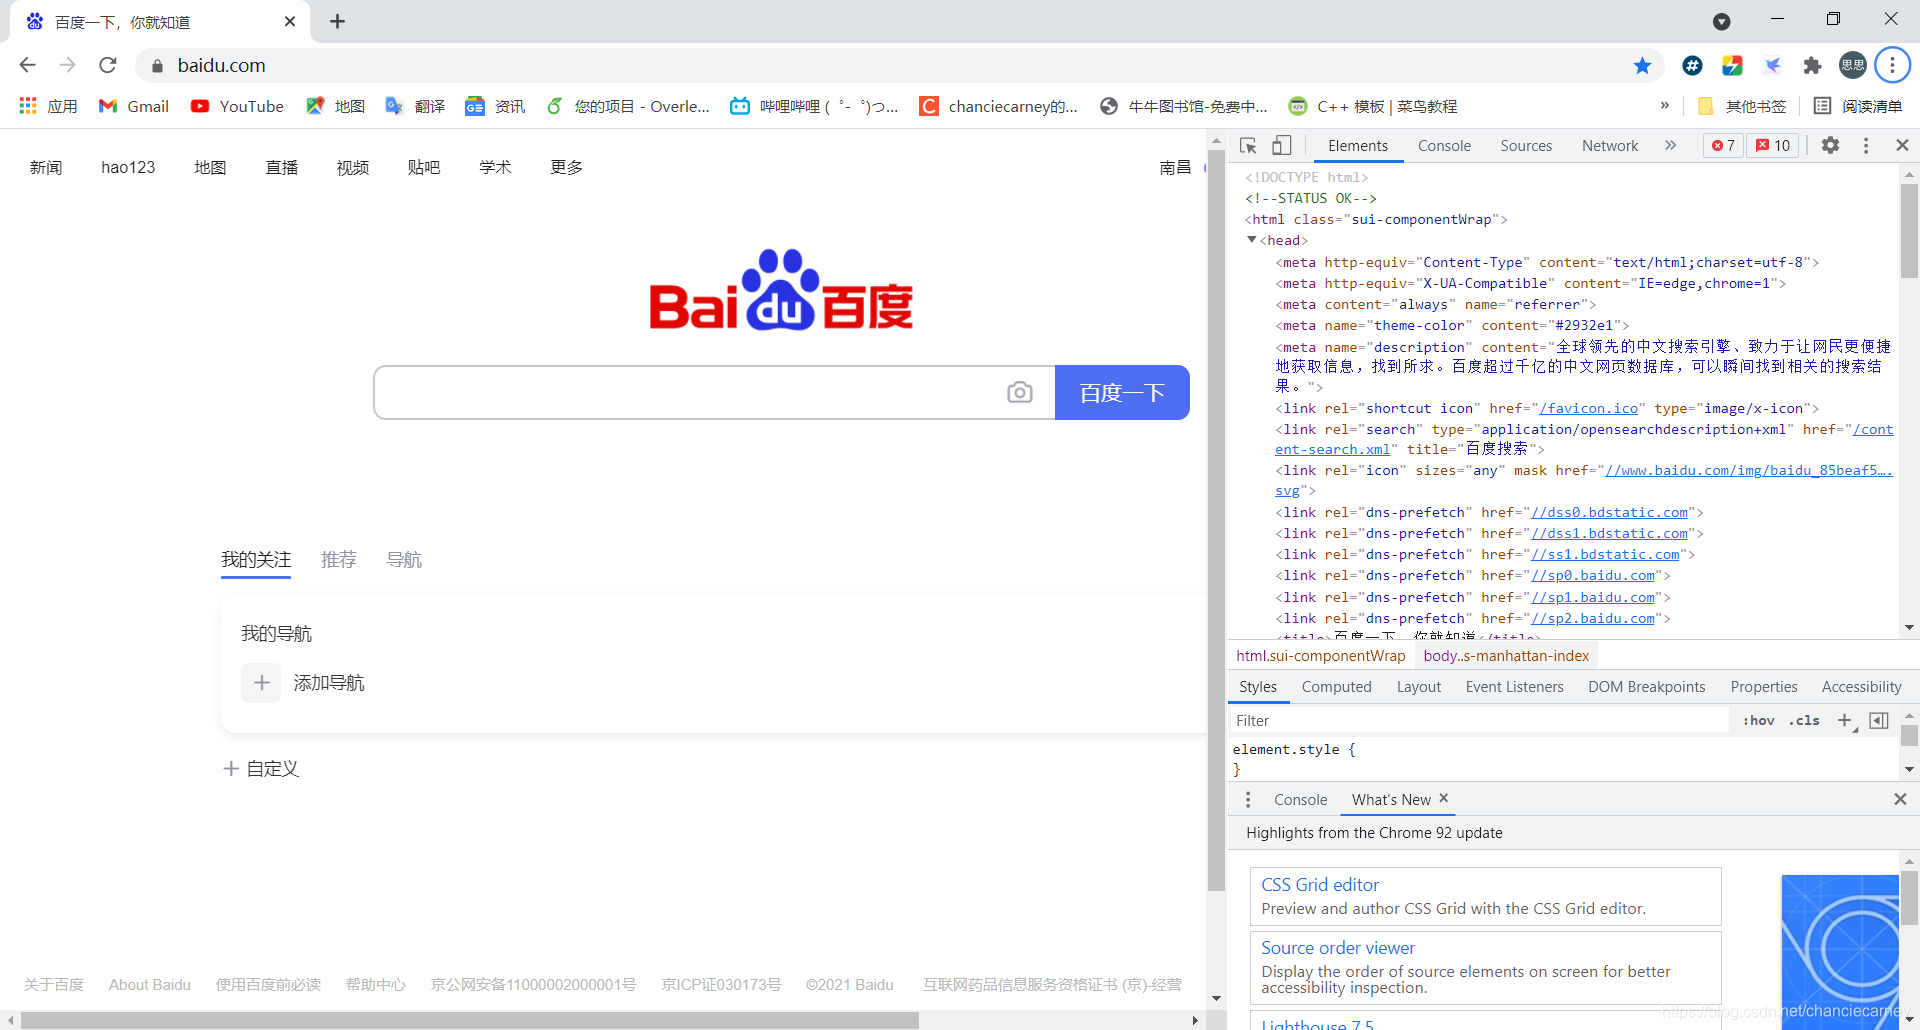The height and width of the screenshot is (1030, 1920).
Task: Toggle the .cls class editor
Action: (1804, 721)
